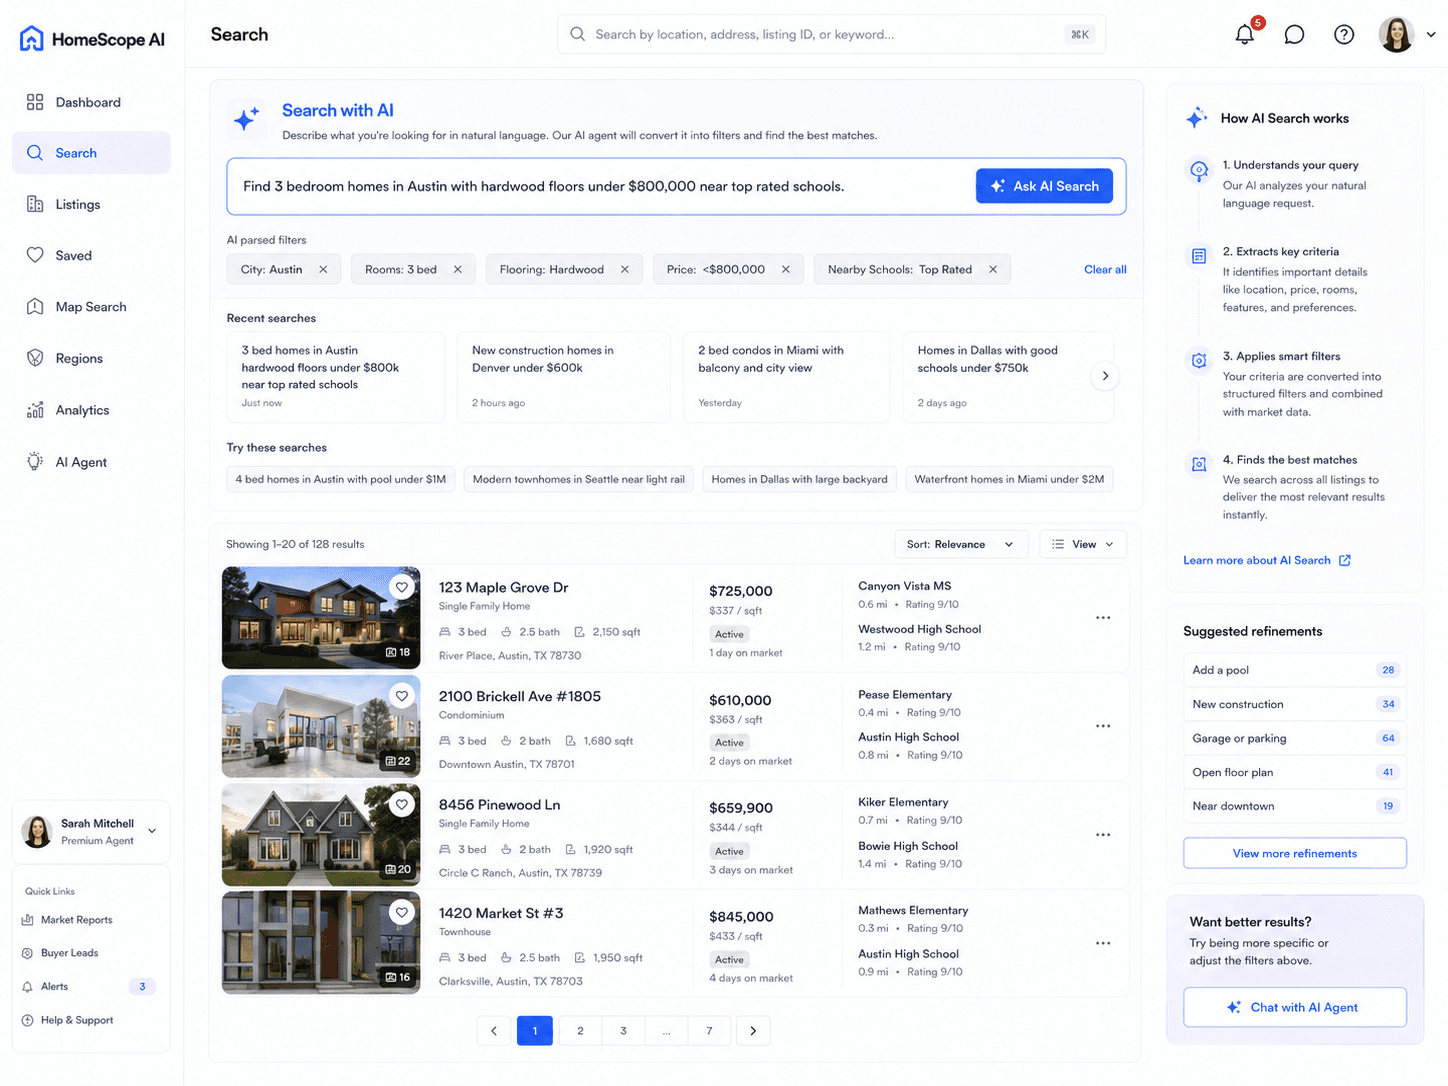This screenshot has width=1448, height=1086.
Task: Open Map Search in the sidebar
Action: (91, 307)
